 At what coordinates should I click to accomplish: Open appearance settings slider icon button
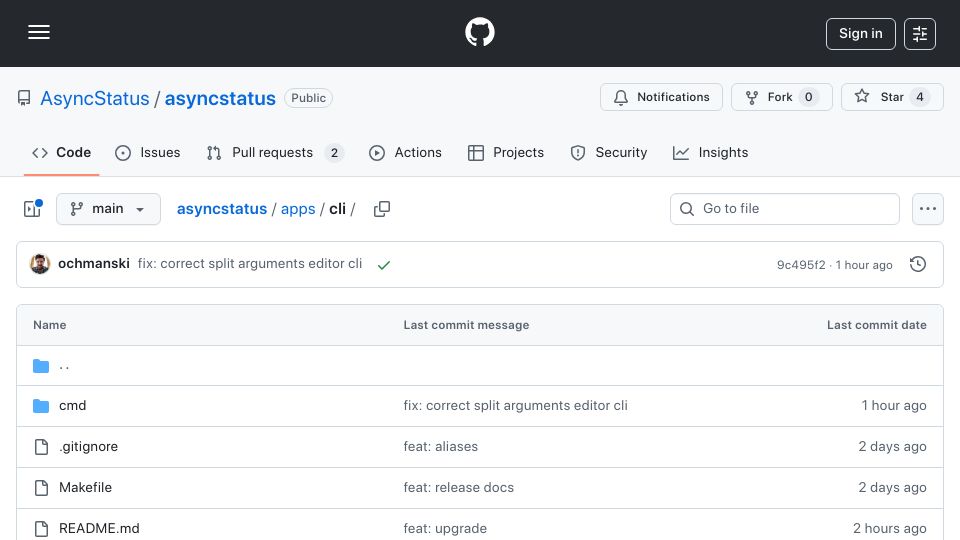point(920,34)
